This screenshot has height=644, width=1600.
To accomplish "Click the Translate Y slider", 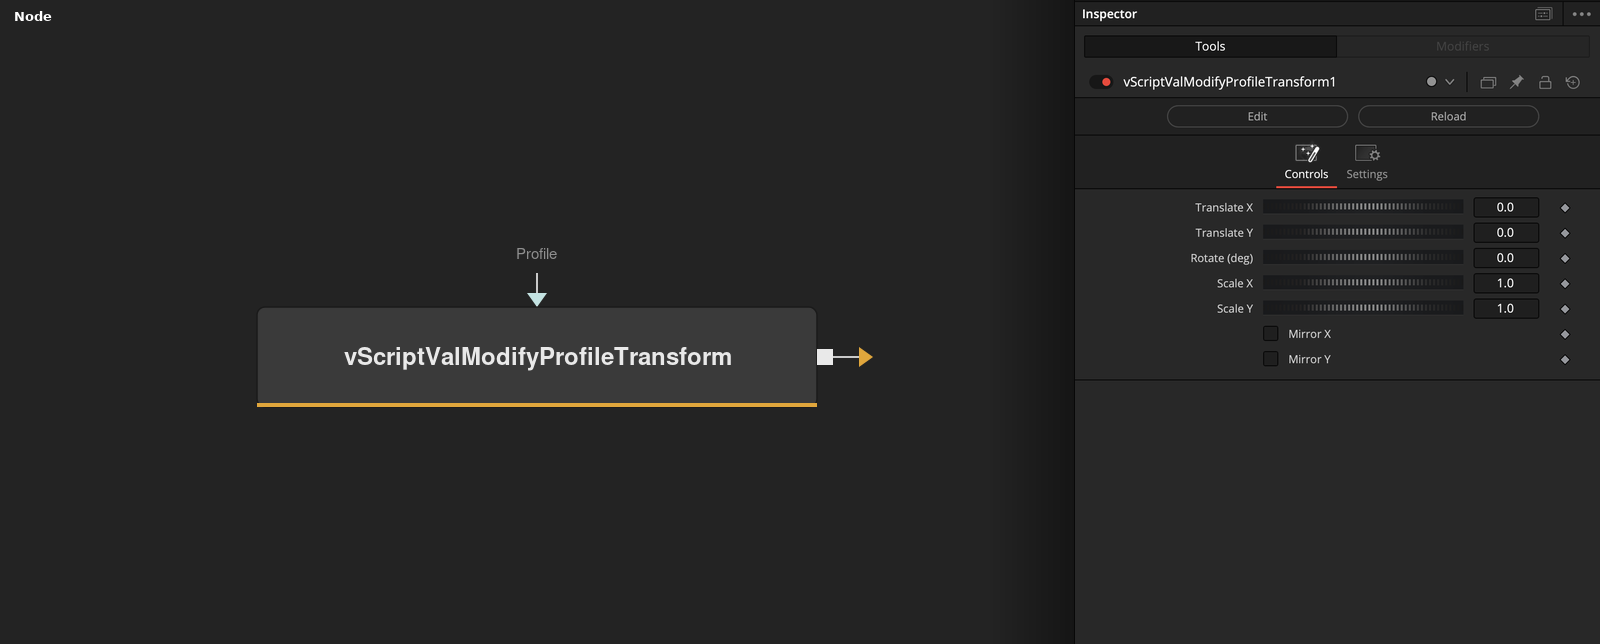I will click(1363, 232).
